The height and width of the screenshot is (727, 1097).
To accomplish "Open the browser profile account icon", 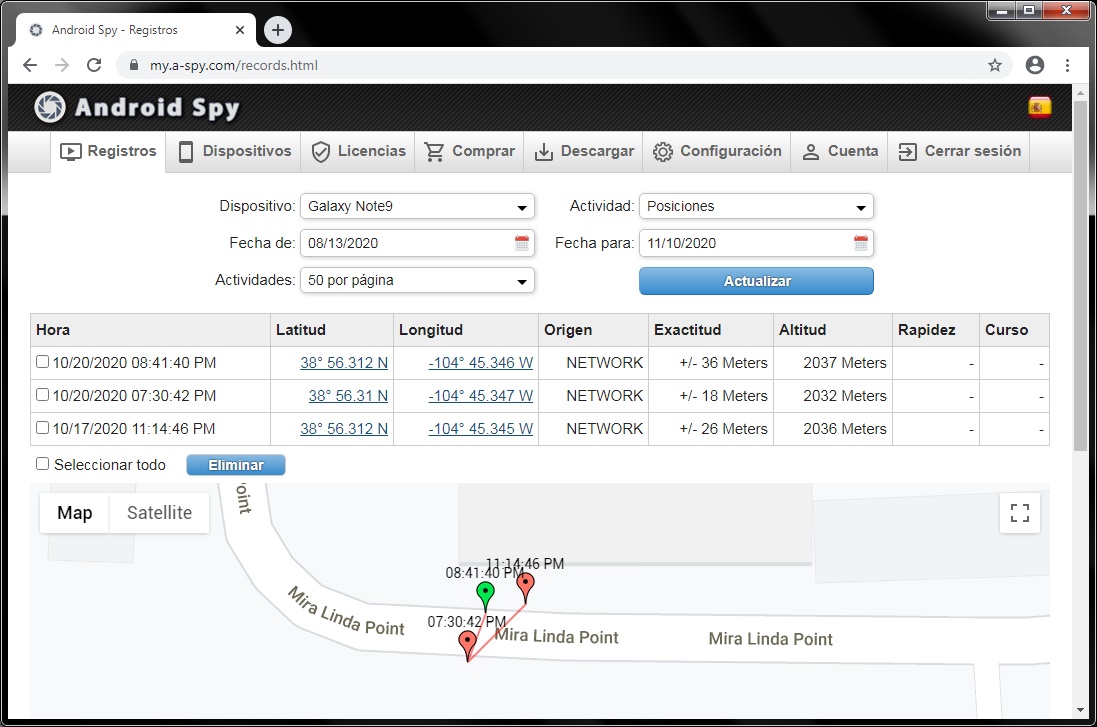I will (1035, 65).
